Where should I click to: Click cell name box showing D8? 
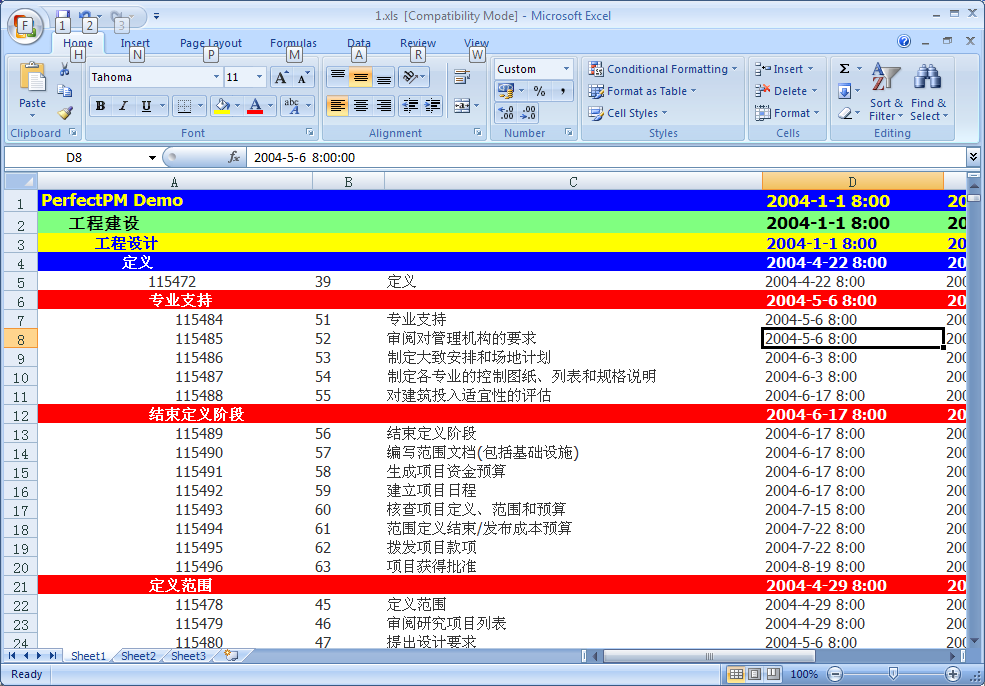[74, 158]
